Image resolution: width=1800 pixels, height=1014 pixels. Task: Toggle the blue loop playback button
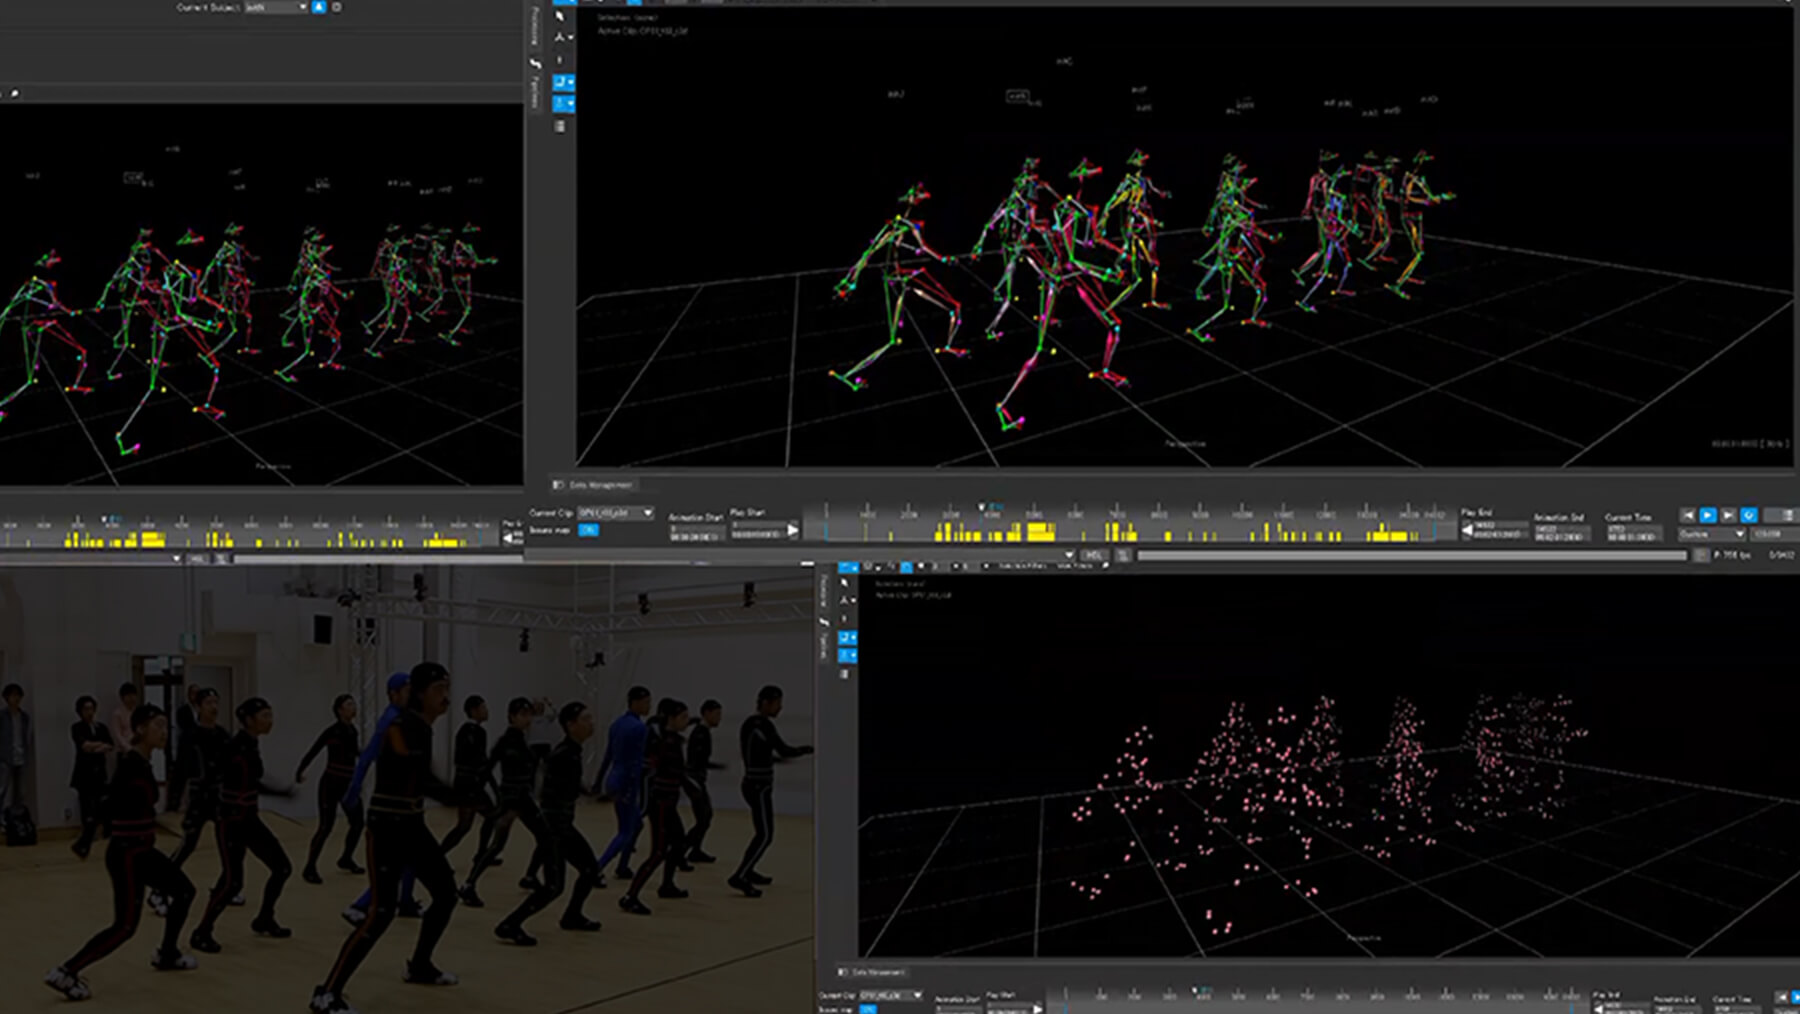[1749, 515]
